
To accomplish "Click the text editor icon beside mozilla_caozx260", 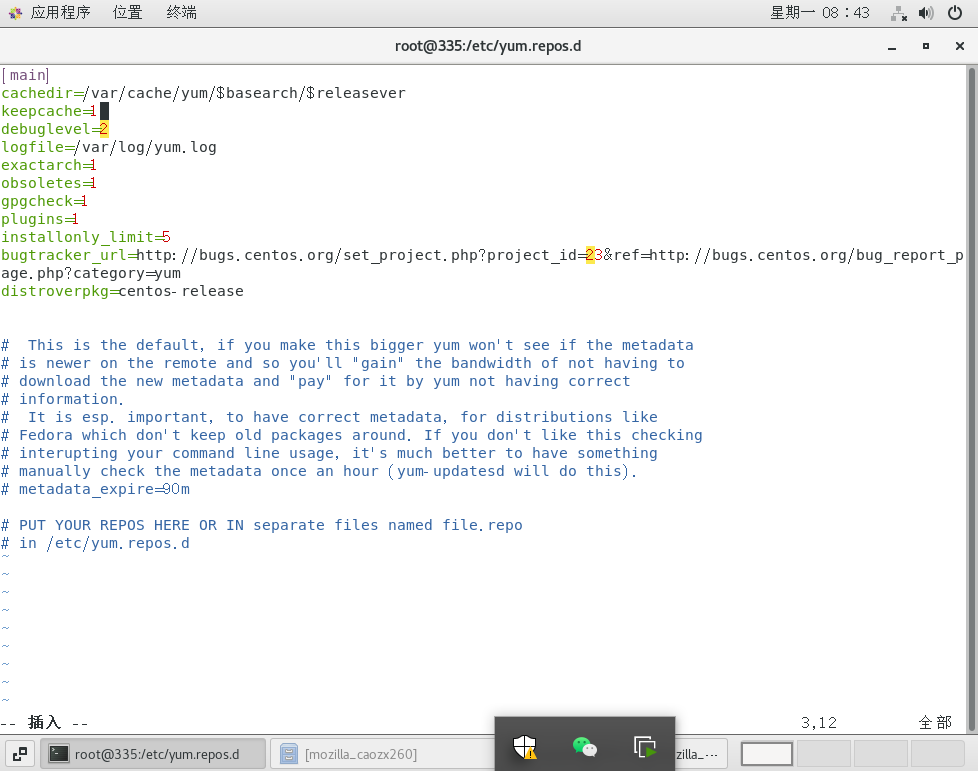I will [x=289, y=754].
